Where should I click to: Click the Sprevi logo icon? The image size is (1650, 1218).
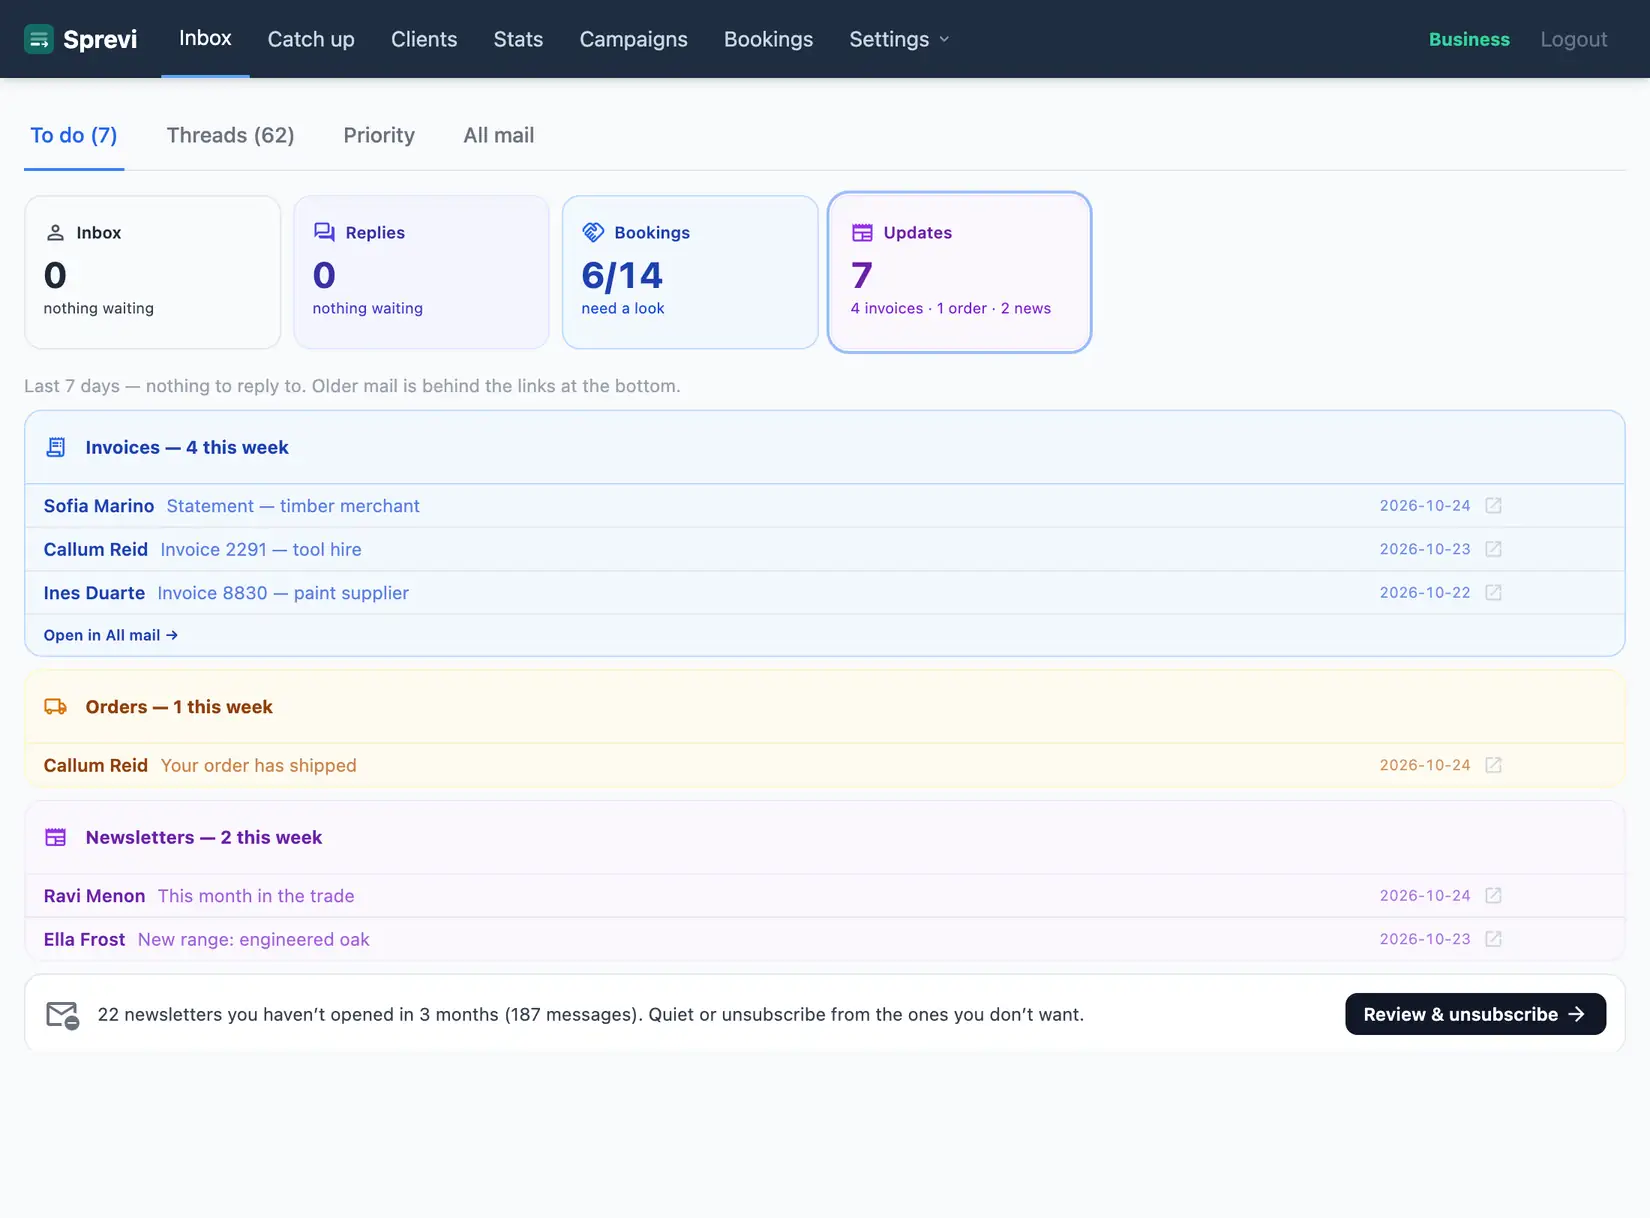click(x=39, y=39)
